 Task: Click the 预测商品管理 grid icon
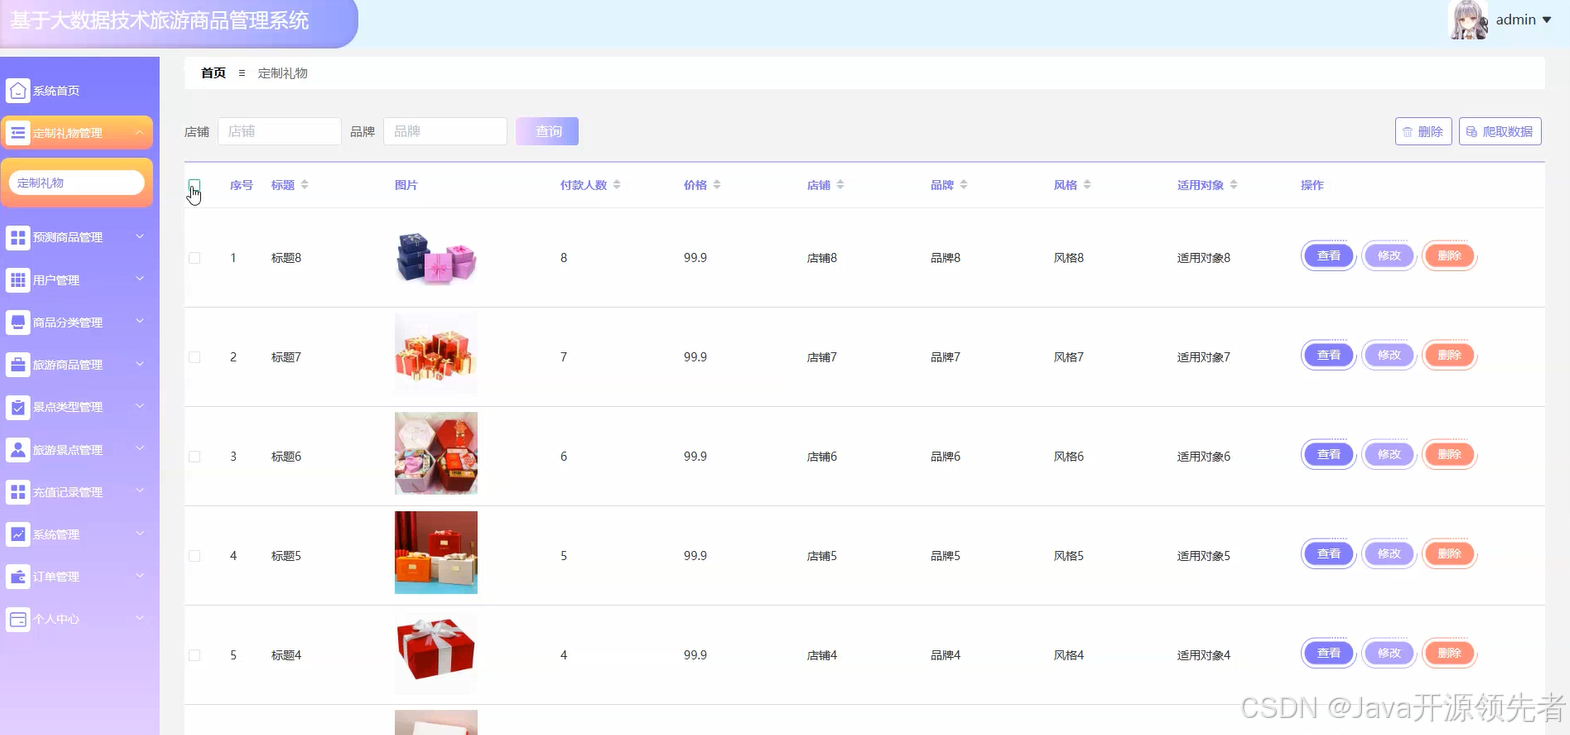click(x=18, y=237)
